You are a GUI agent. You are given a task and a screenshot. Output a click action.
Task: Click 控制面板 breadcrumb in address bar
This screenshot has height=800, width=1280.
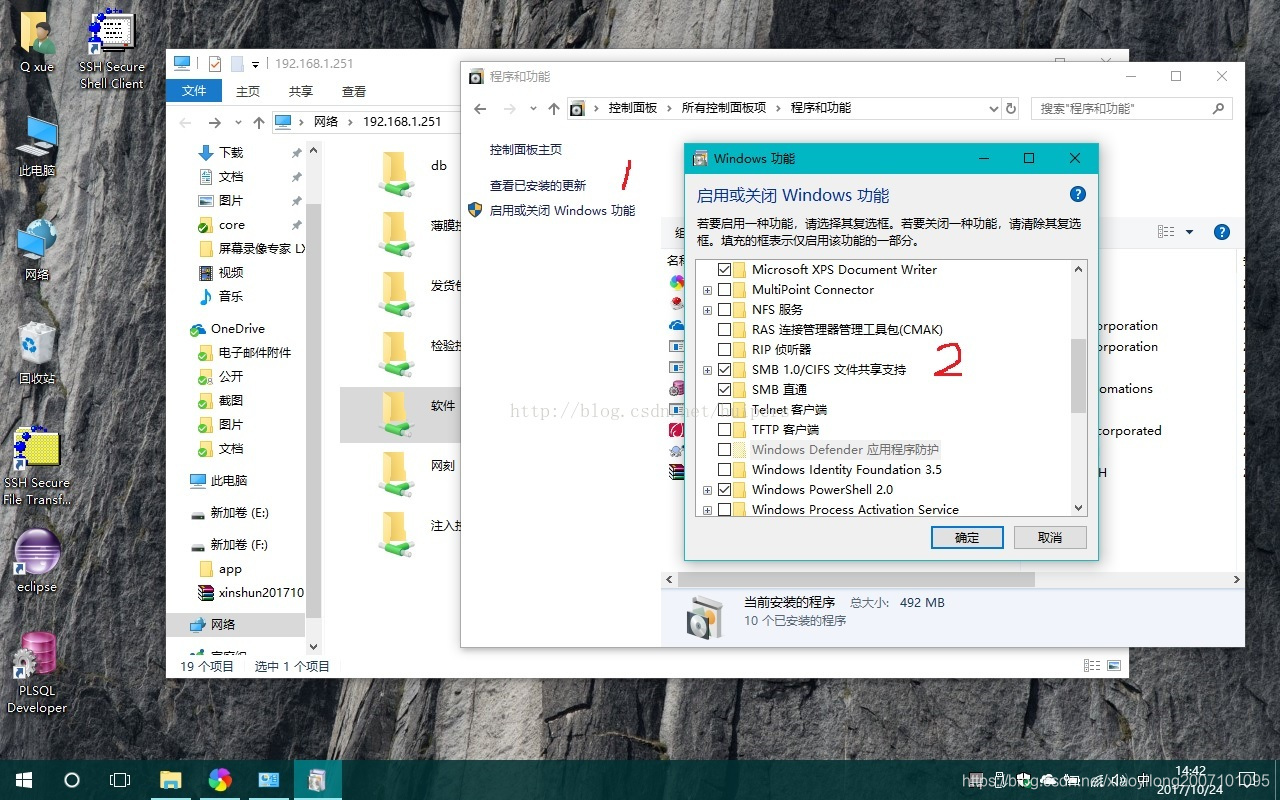pyautogui.click(x=633, y=108)
